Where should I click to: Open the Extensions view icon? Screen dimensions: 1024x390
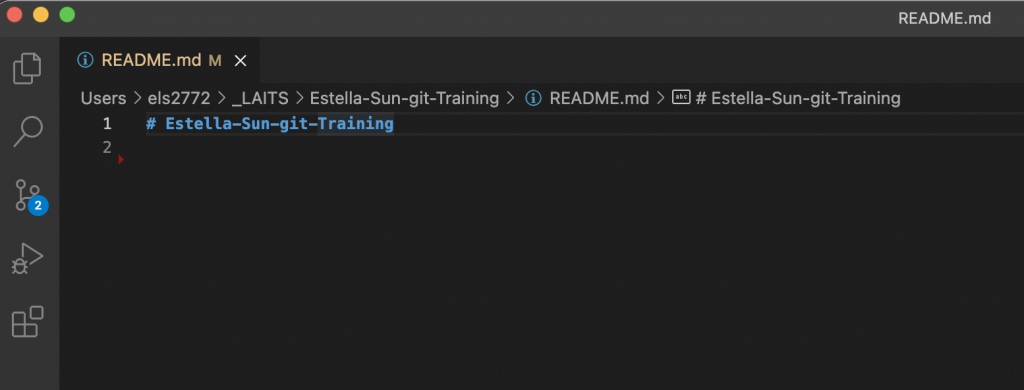click(27, 321)
